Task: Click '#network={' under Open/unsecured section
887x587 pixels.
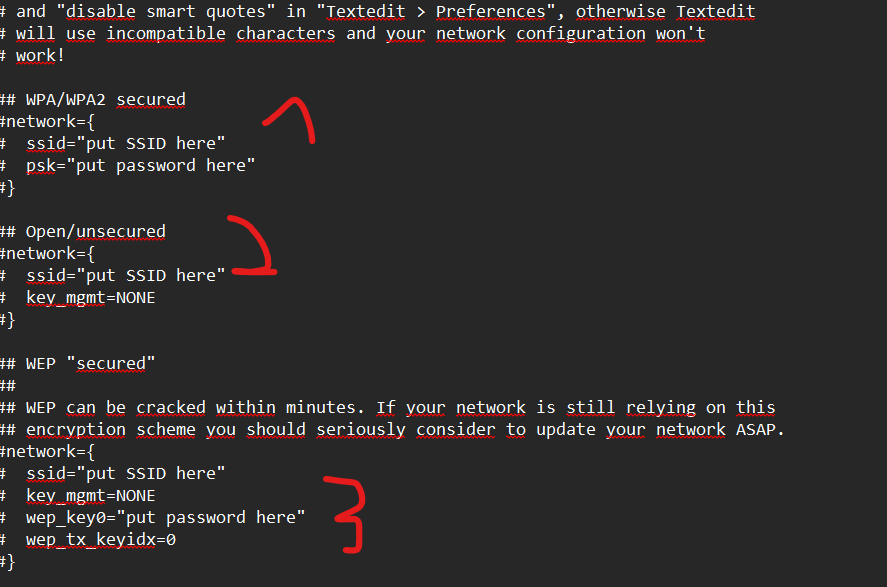Action: point(48,254)
